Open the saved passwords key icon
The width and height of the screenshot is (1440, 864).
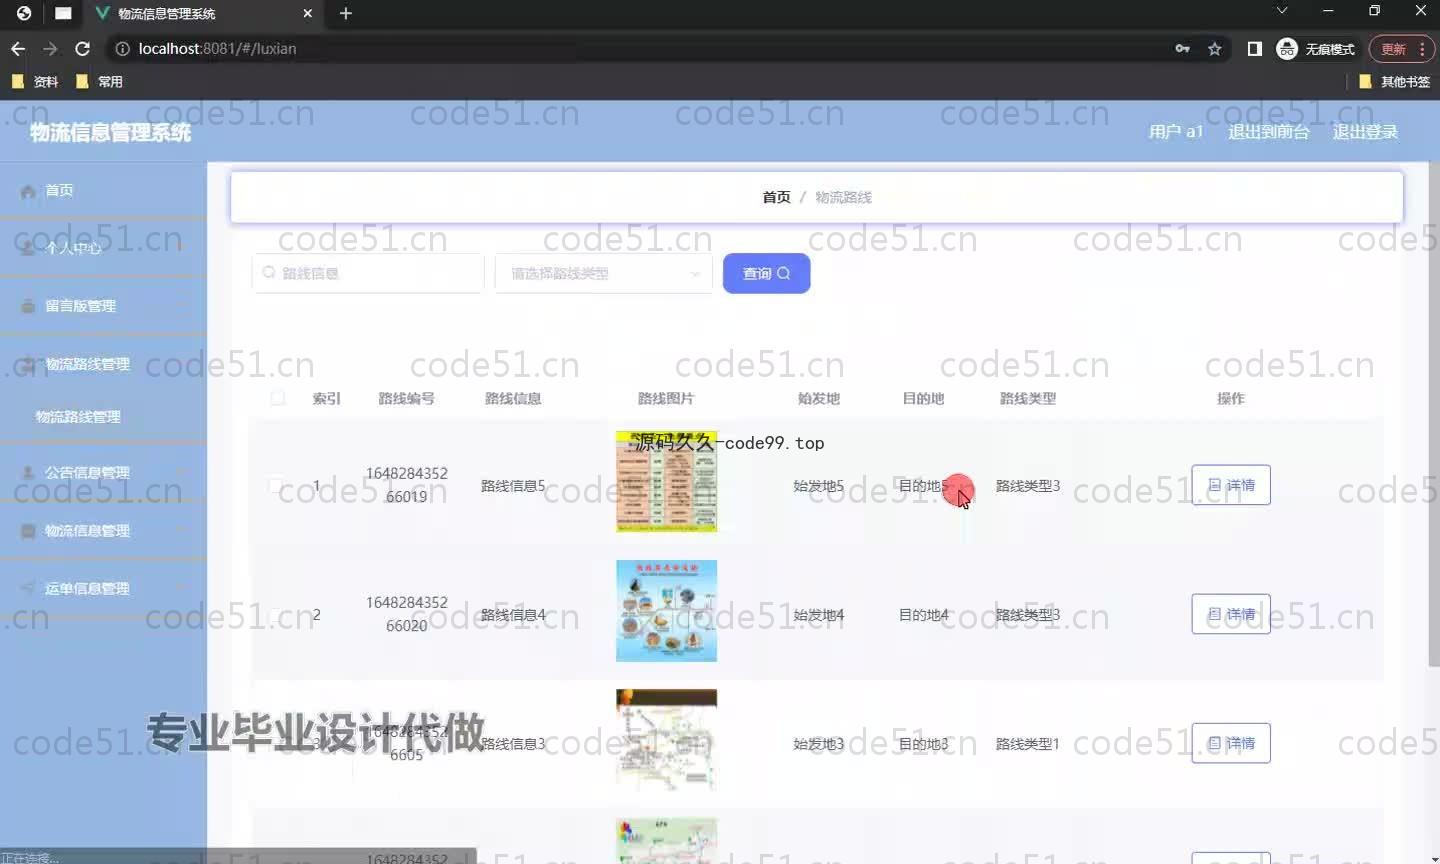click(x=1182, y=48)
